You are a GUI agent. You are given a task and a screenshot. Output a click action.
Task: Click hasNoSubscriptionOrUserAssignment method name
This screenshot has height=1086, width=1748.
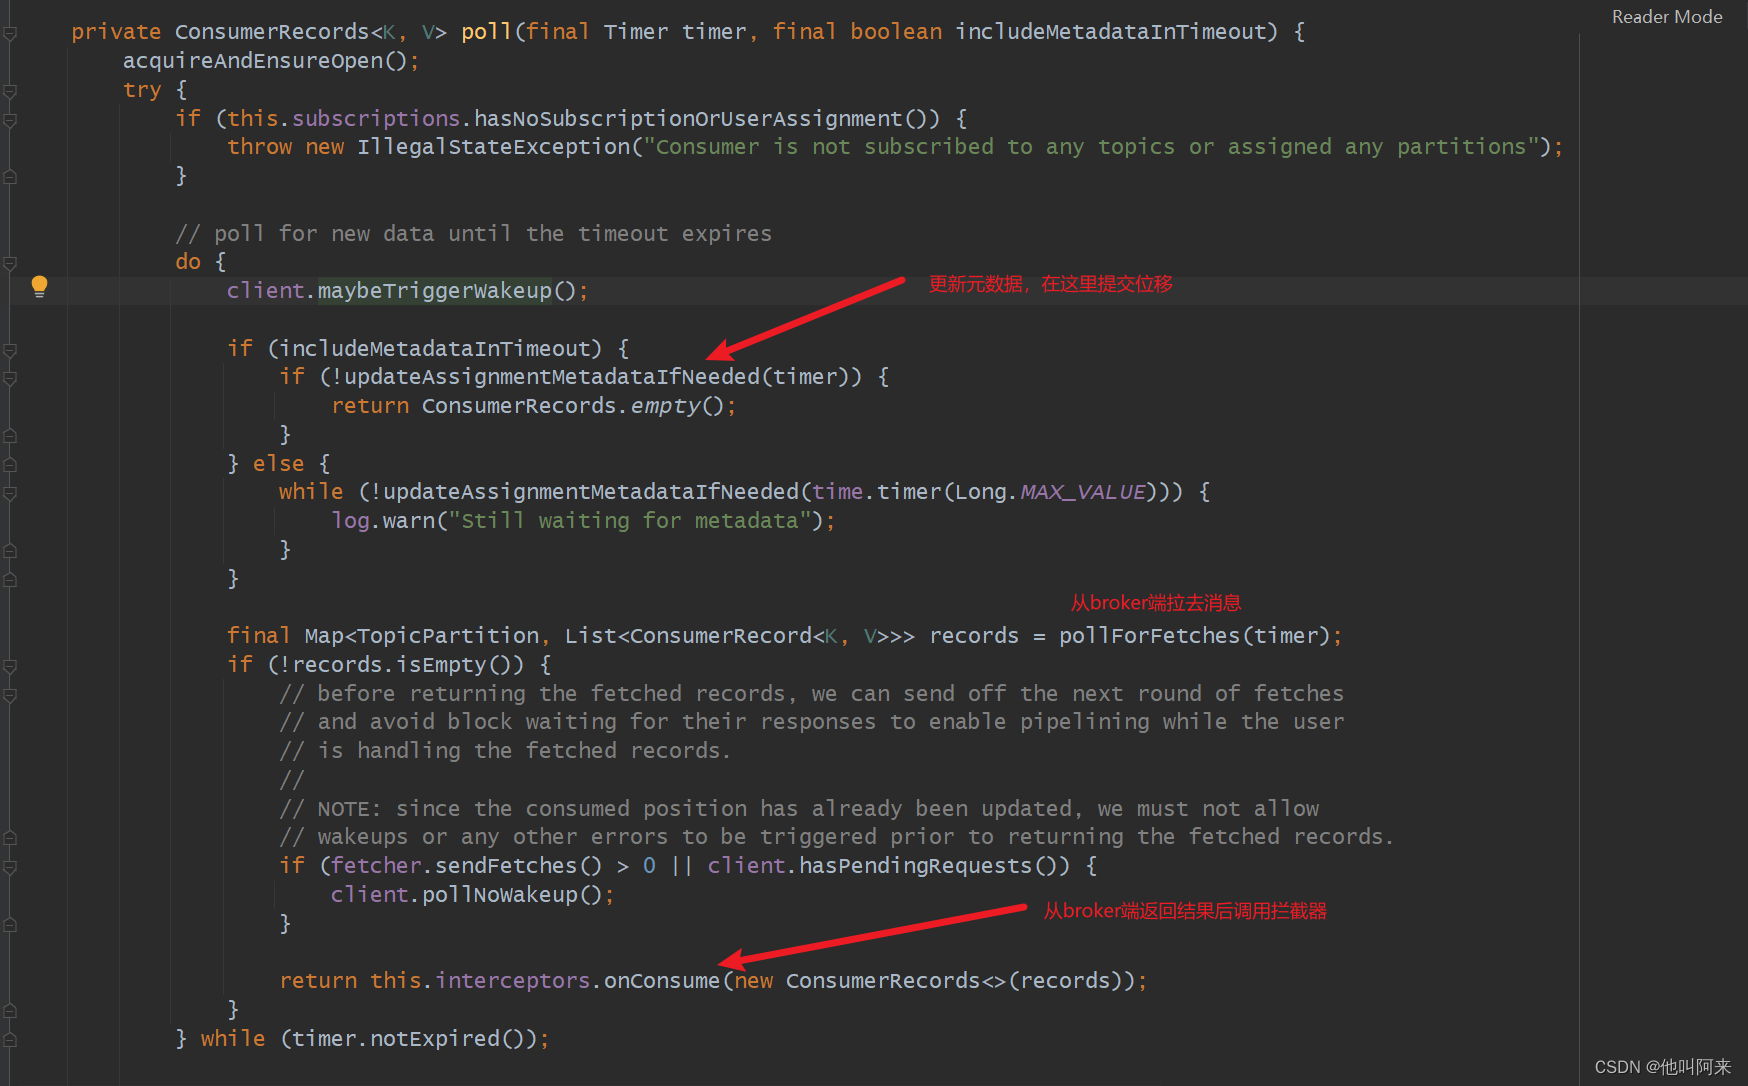point(688,119)
